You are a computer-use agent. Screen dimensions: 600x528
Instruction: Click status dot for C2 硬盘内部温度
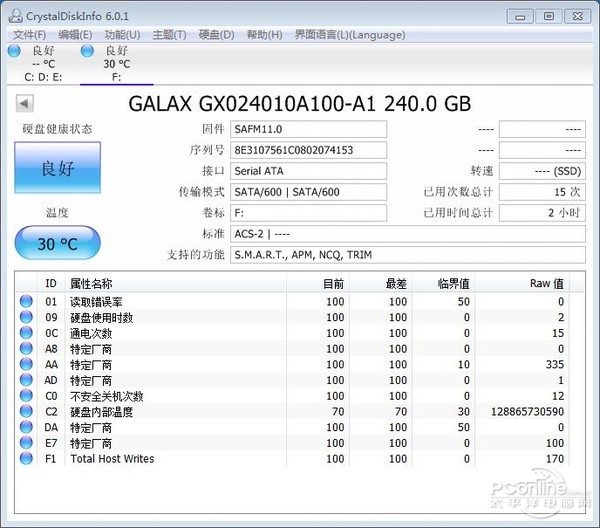(26, 411)
